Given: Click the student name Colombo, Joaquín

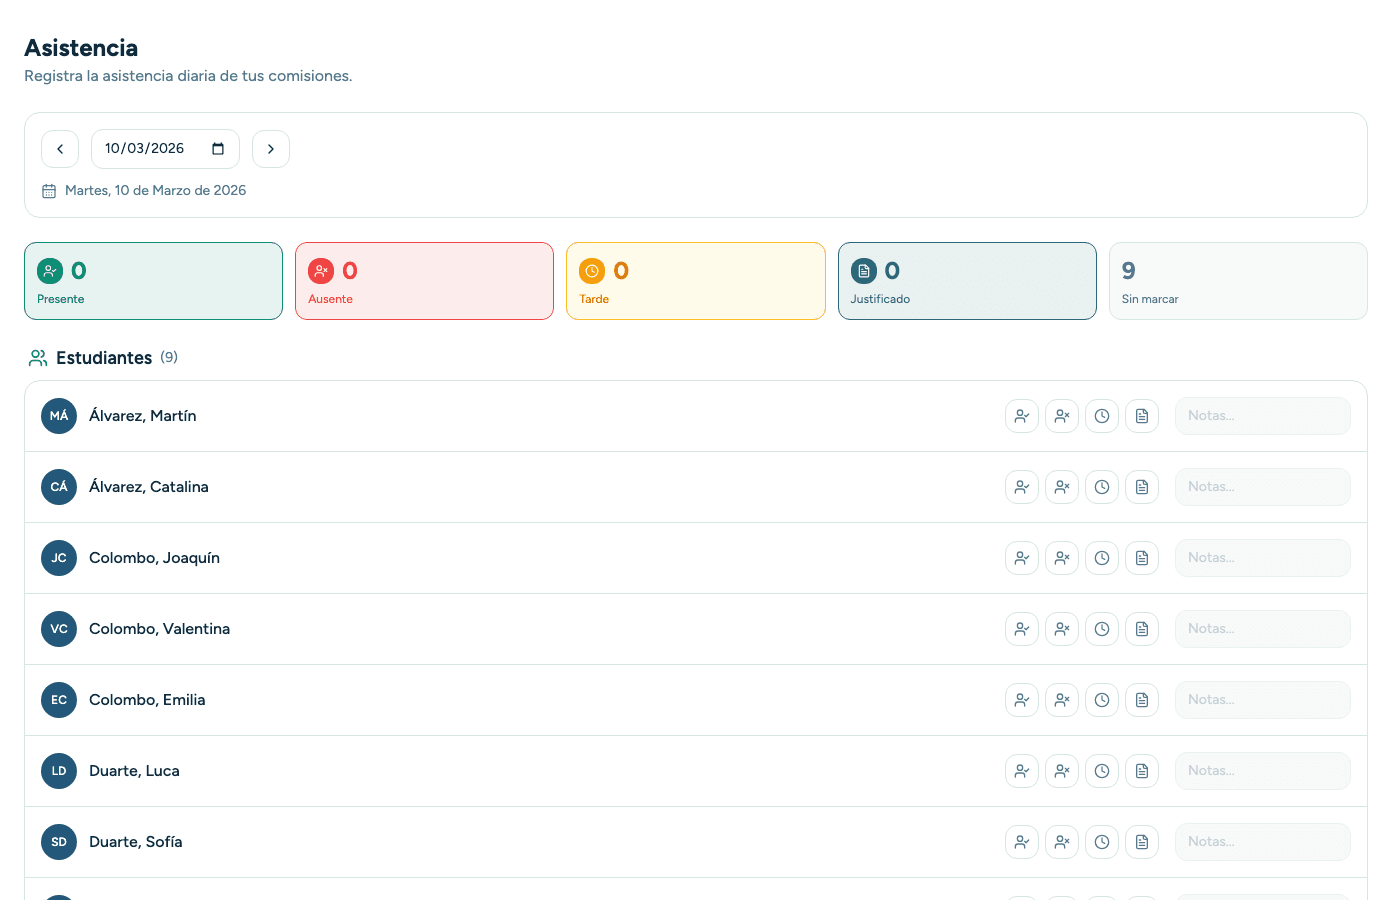Looking at the screenshot, I should (154, 558).
